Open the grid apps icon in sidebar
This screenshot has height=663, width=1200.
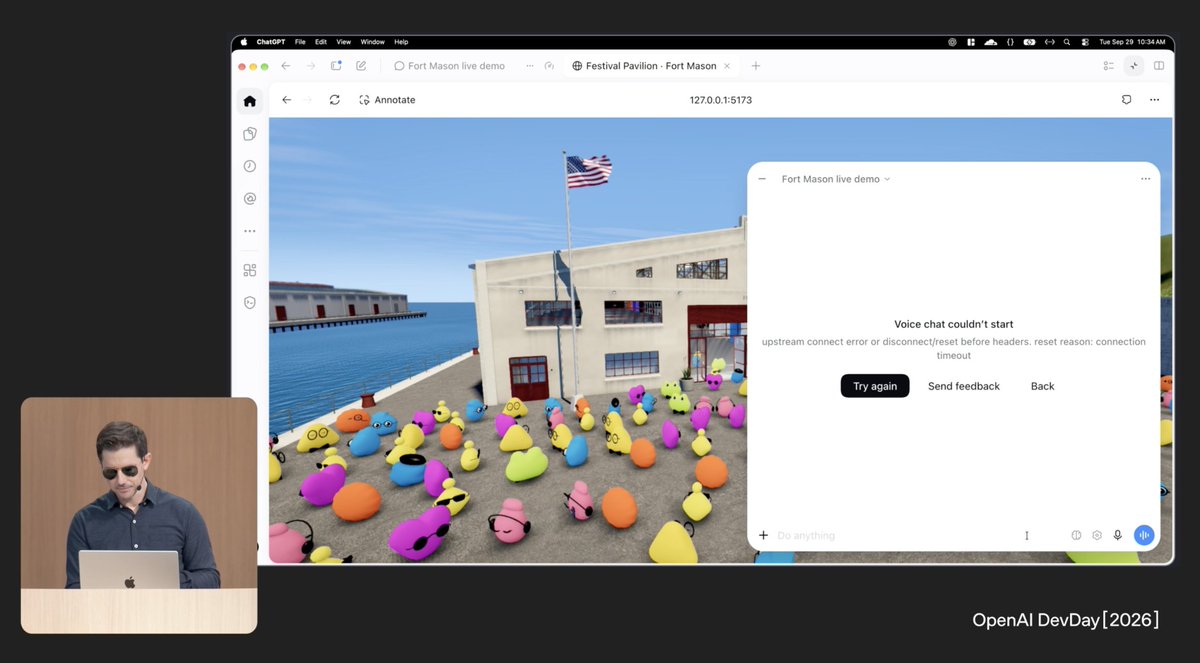(250, 270)
